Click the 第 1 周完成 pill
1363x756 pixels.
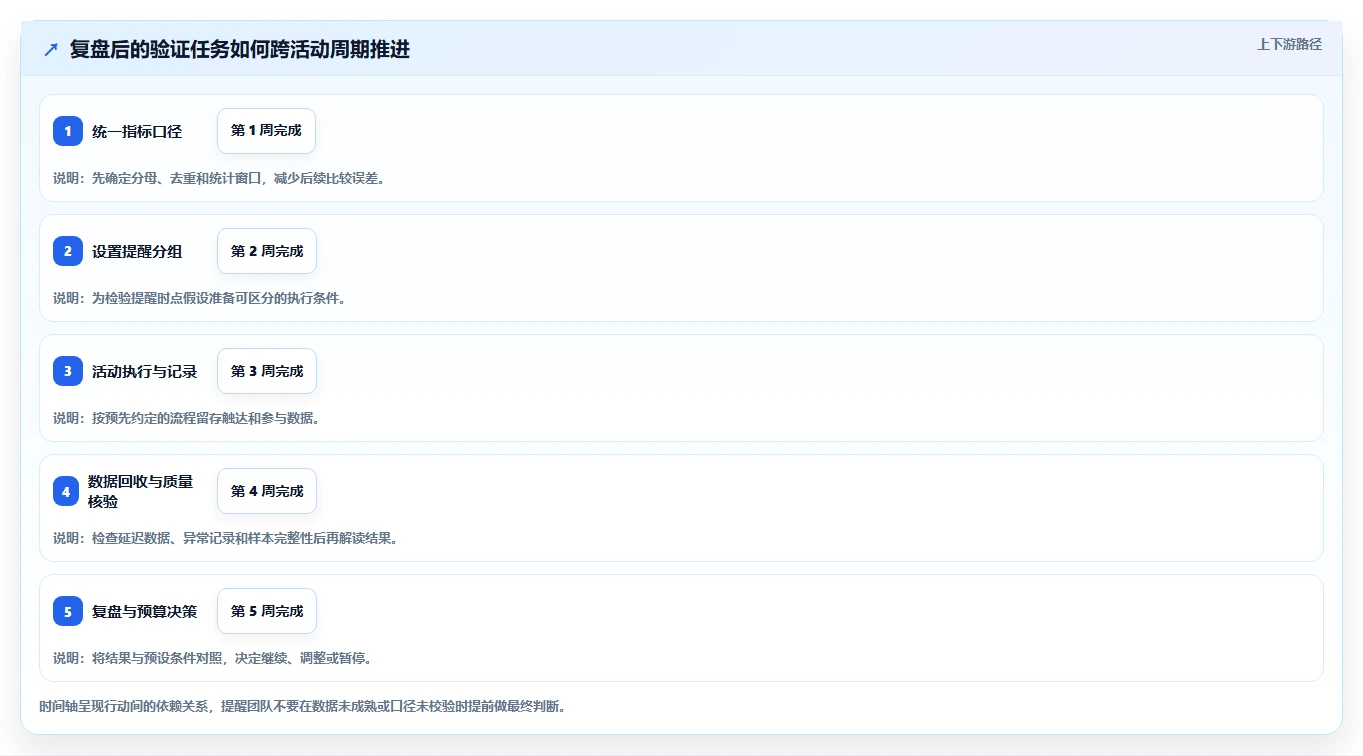267,131
